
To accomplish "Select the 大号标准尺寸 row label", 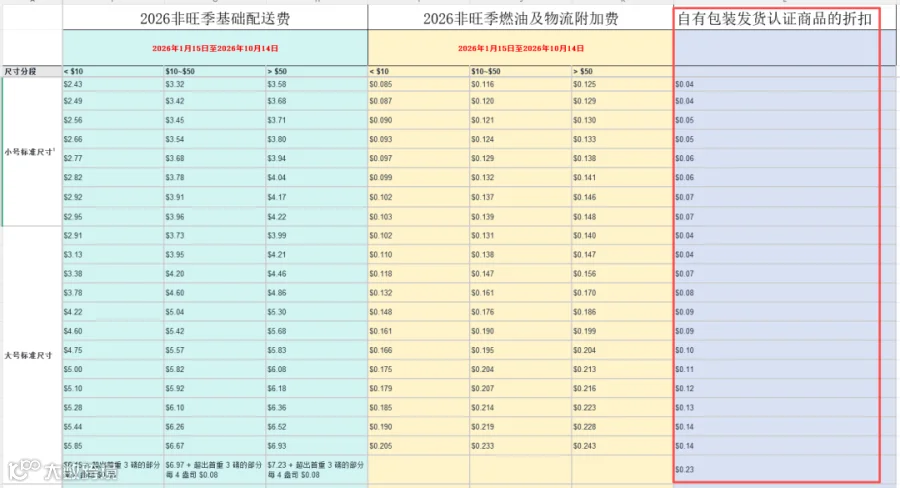I will (x=32, y=355).
